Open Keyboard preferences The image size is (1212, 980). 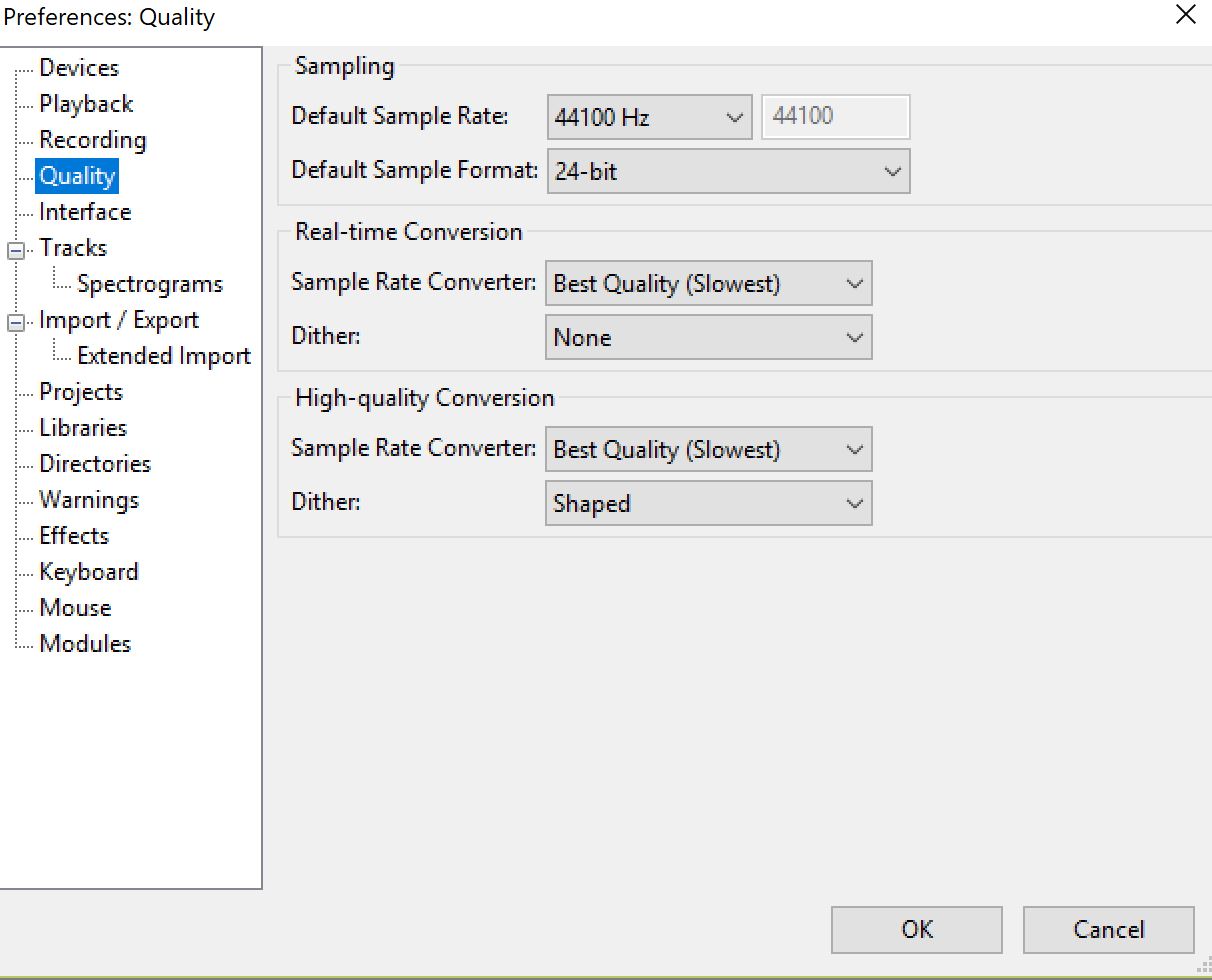point(89,572)
